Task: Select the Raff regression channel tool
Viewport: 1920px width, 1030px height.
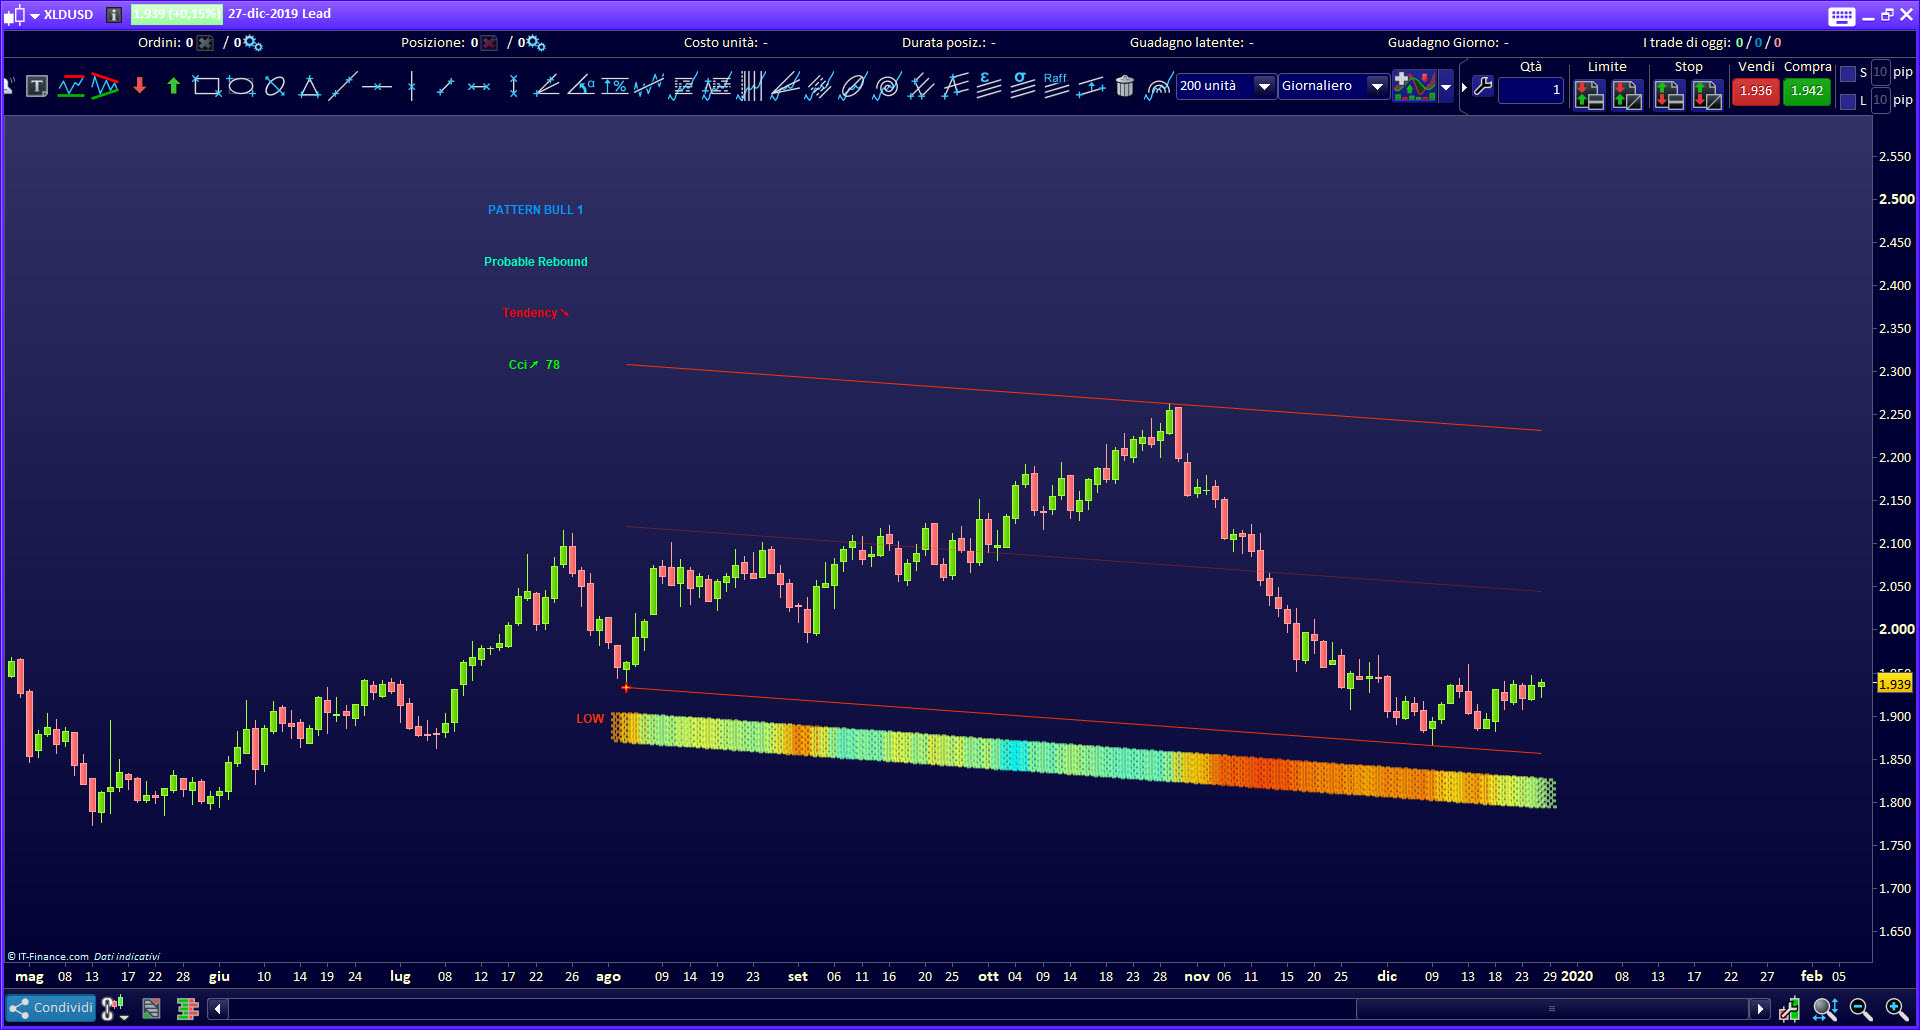Action: (1056, 86)
